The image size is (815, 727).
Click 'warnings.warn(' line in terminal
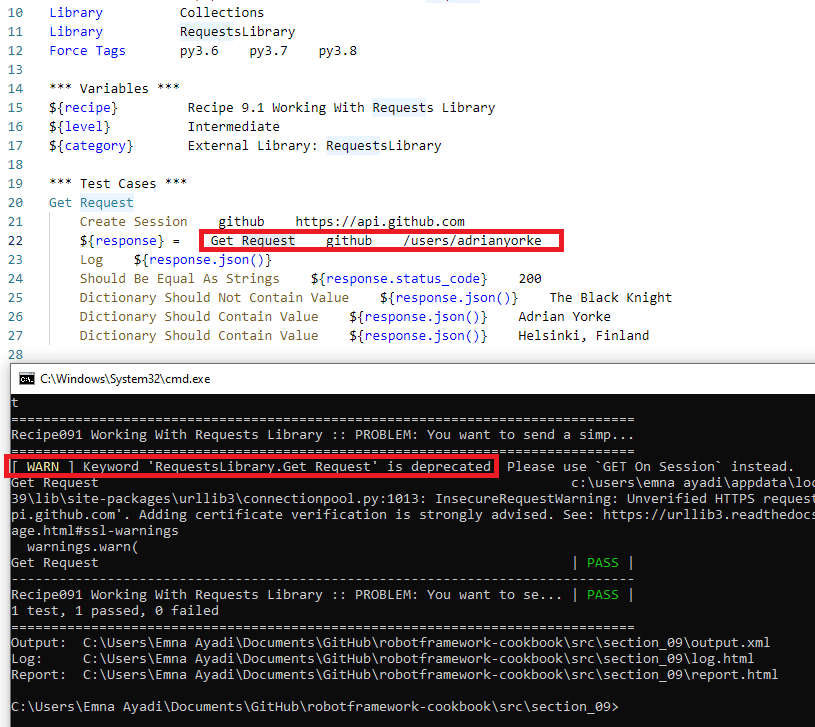(x=83, y=547)
